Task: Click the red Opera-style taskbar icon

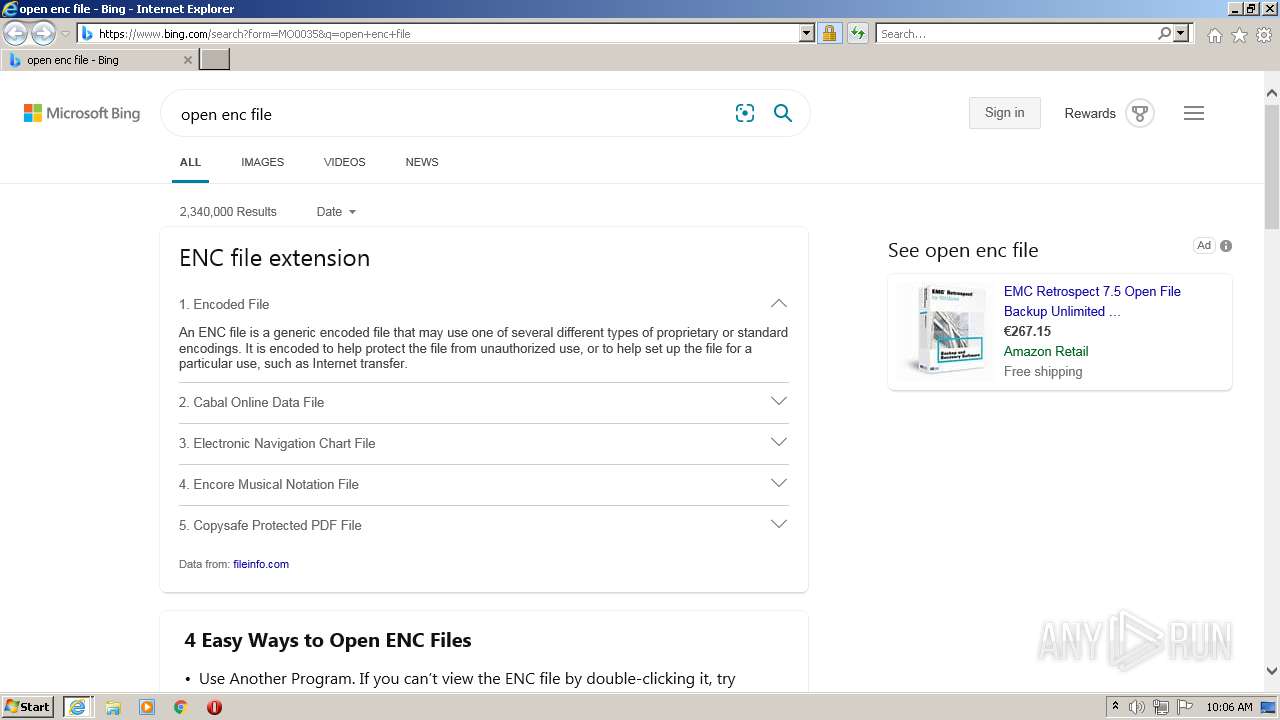Action: [x=214, y=707]
